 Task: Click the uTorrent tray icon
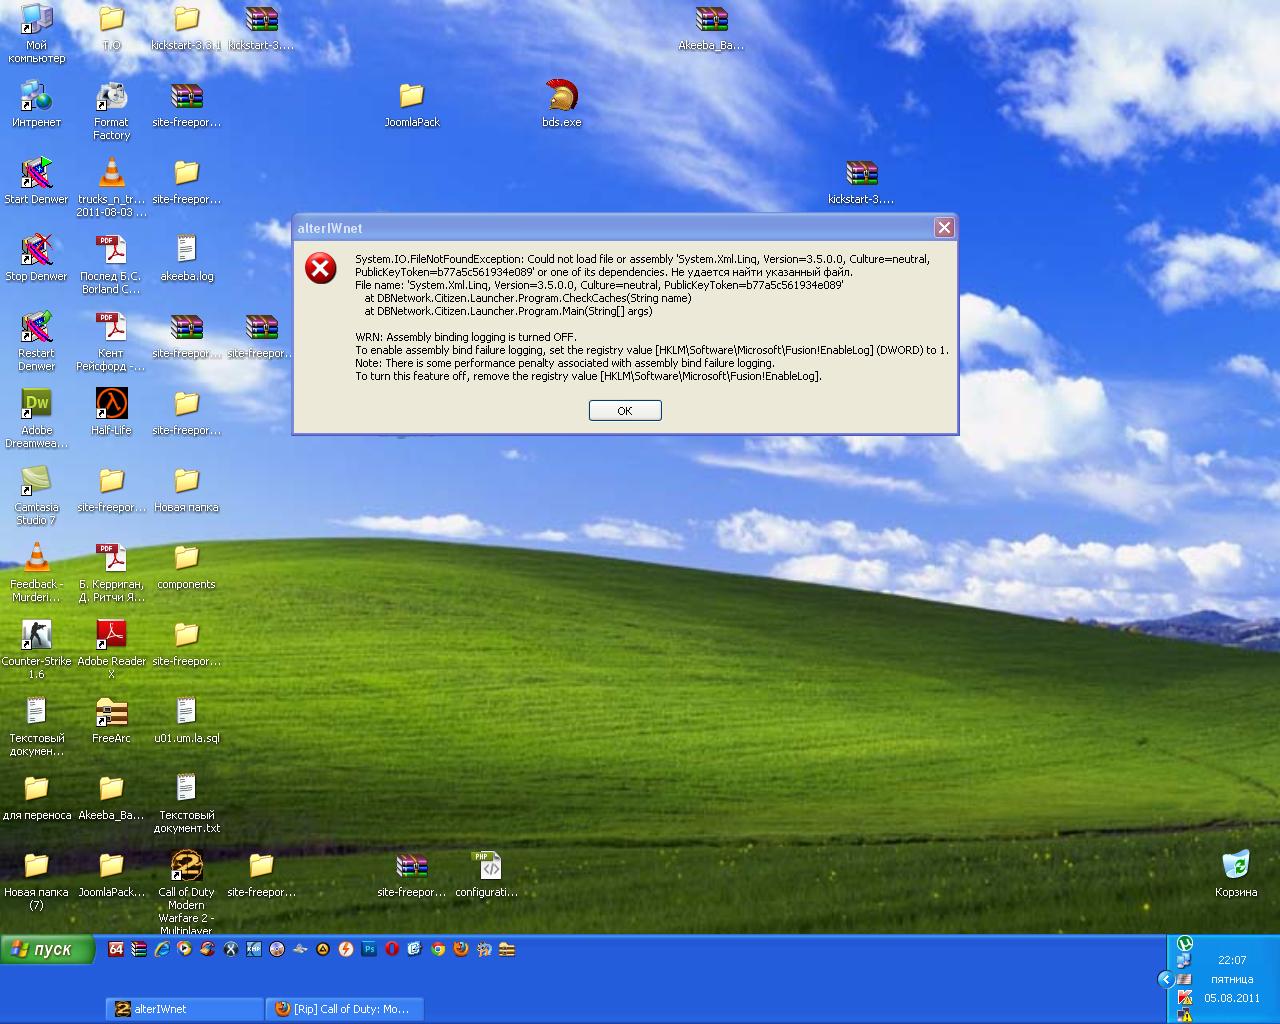point(1185,943)
